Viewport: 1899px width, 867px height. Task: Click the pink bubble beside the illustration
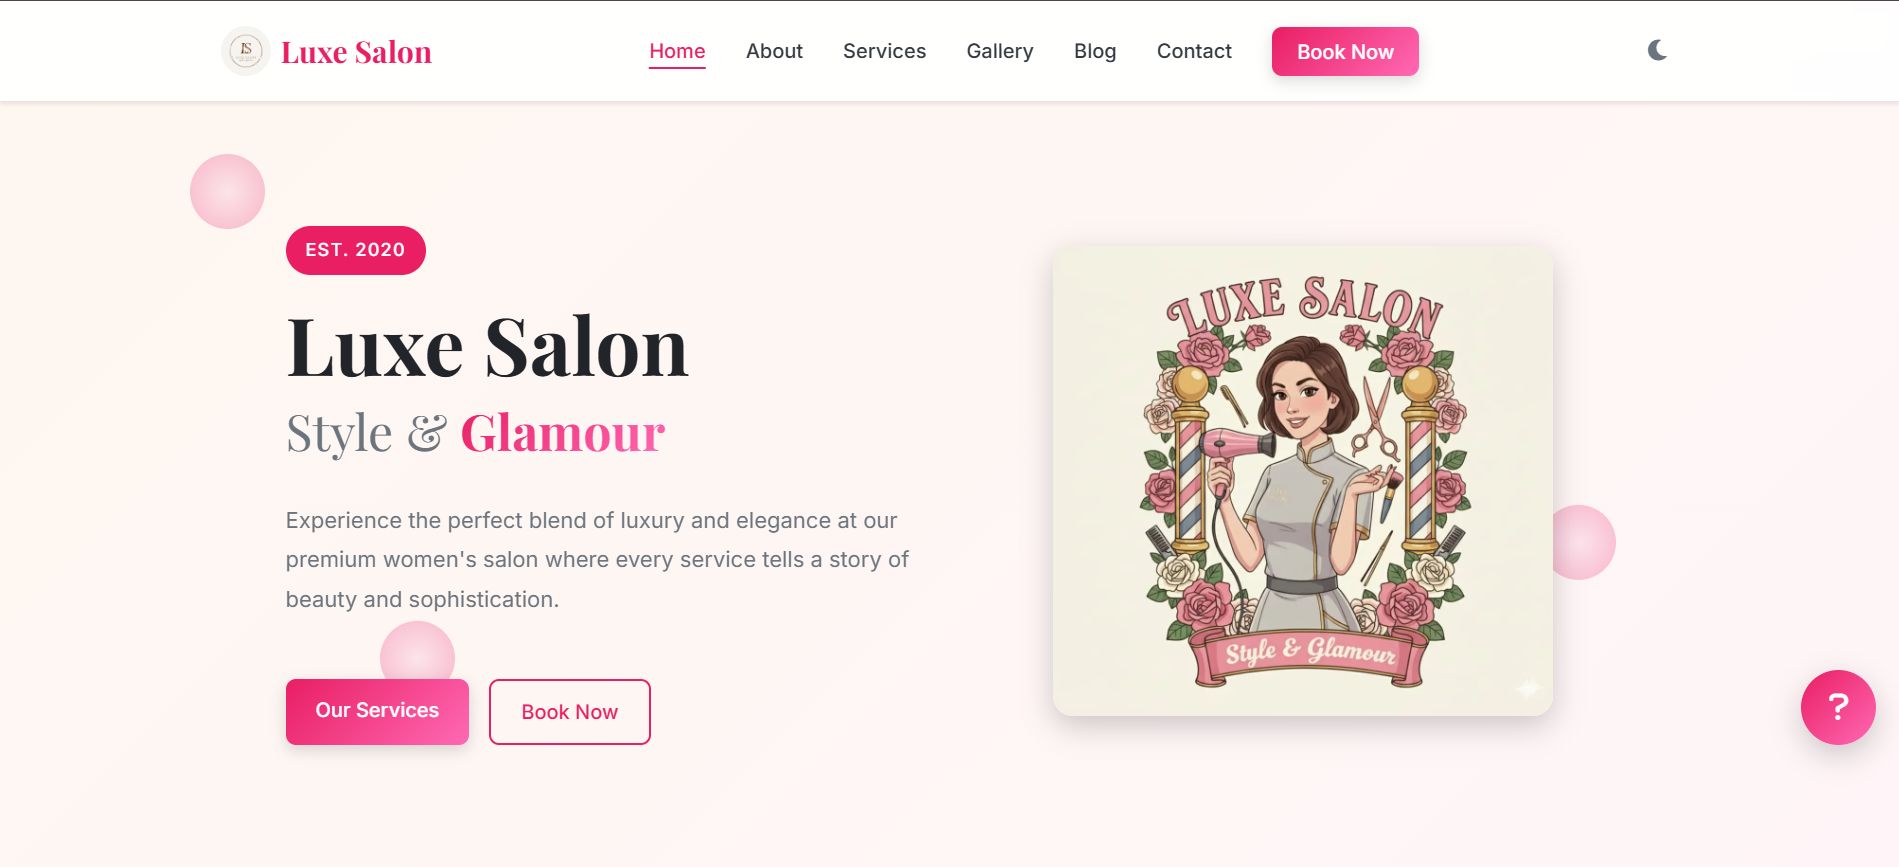click(x=1585, y=542)
